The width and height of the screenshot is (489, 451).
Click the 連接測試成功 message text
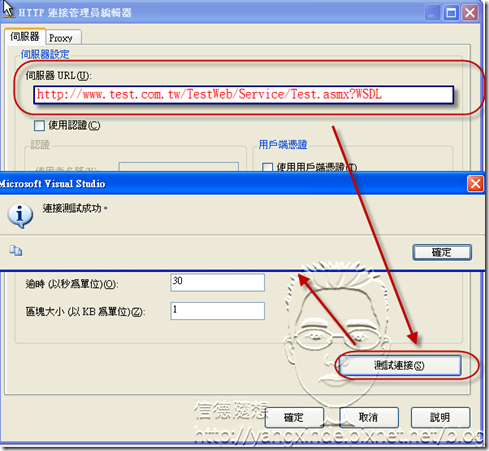[x=75, y=208]
